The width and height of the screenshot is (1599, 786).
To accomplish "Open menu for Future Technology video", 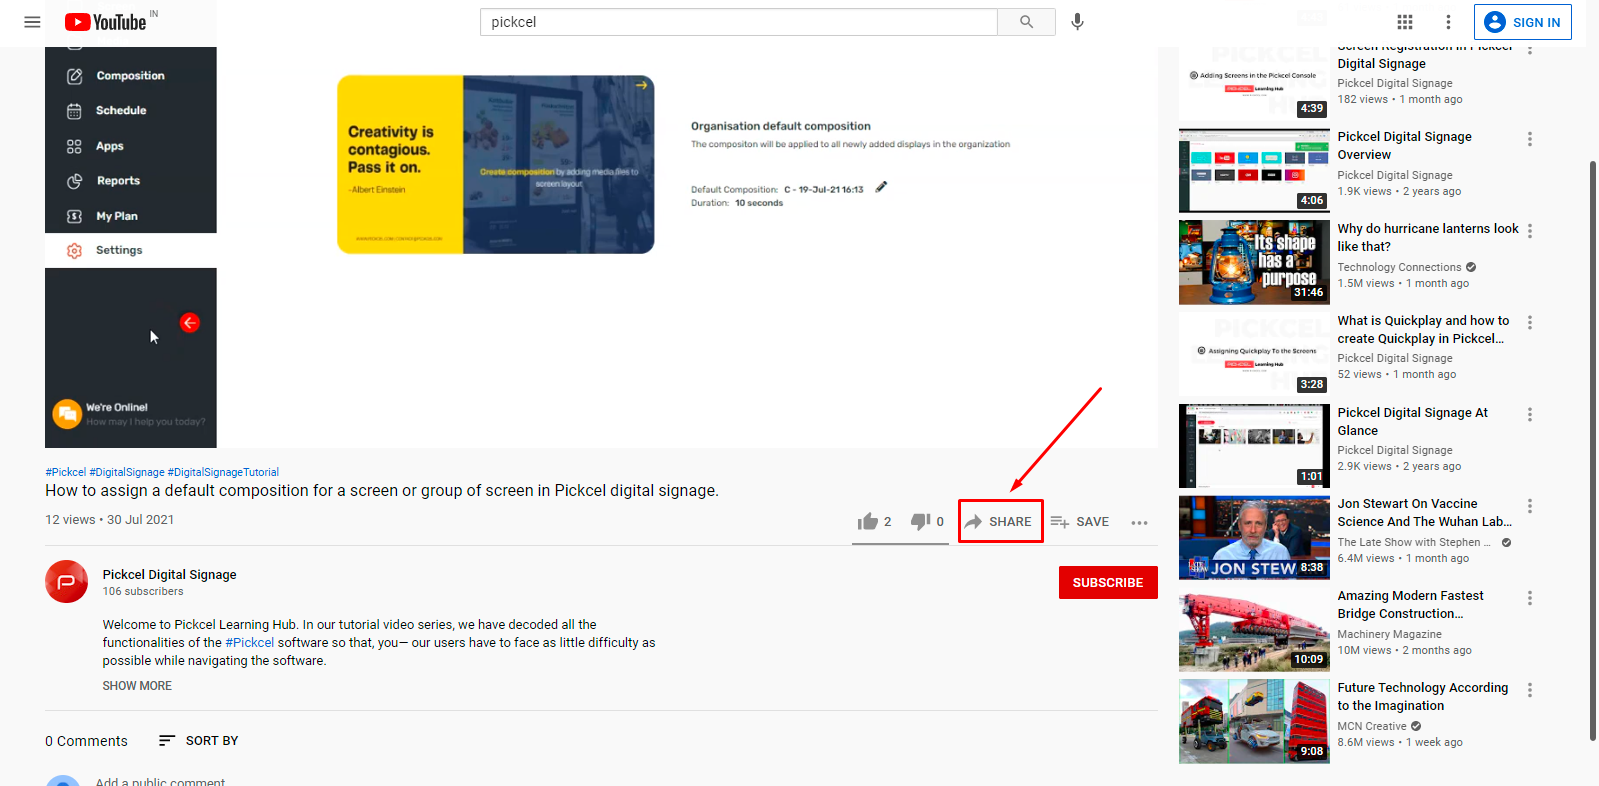I will click(x=1530, y=690).
